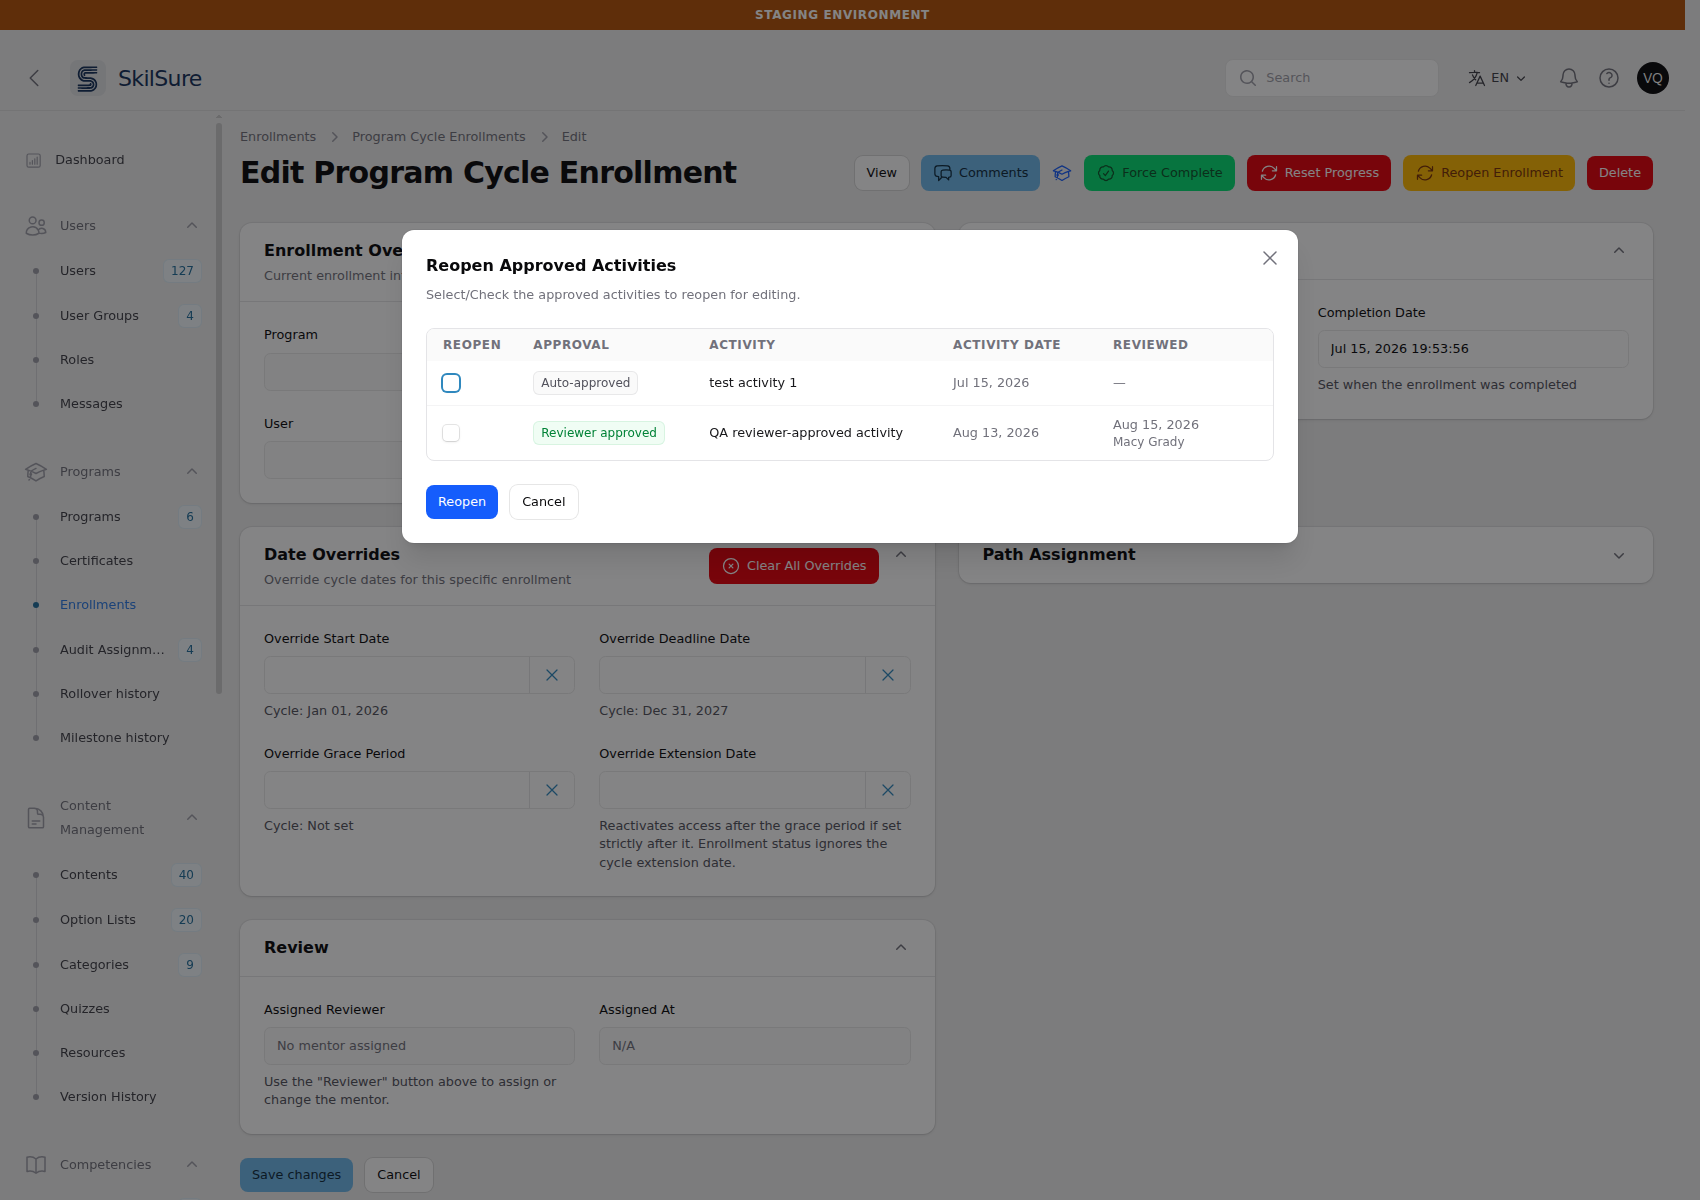Click the blue Reopen button
Image resolution: width=1700 pixels, height=1200 pixels.
(x=462, y=502)
